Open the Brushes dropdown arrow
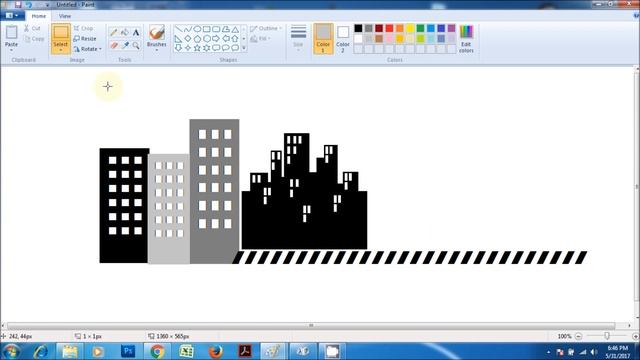This screenshot has height=360, width=640. [157, 50]
